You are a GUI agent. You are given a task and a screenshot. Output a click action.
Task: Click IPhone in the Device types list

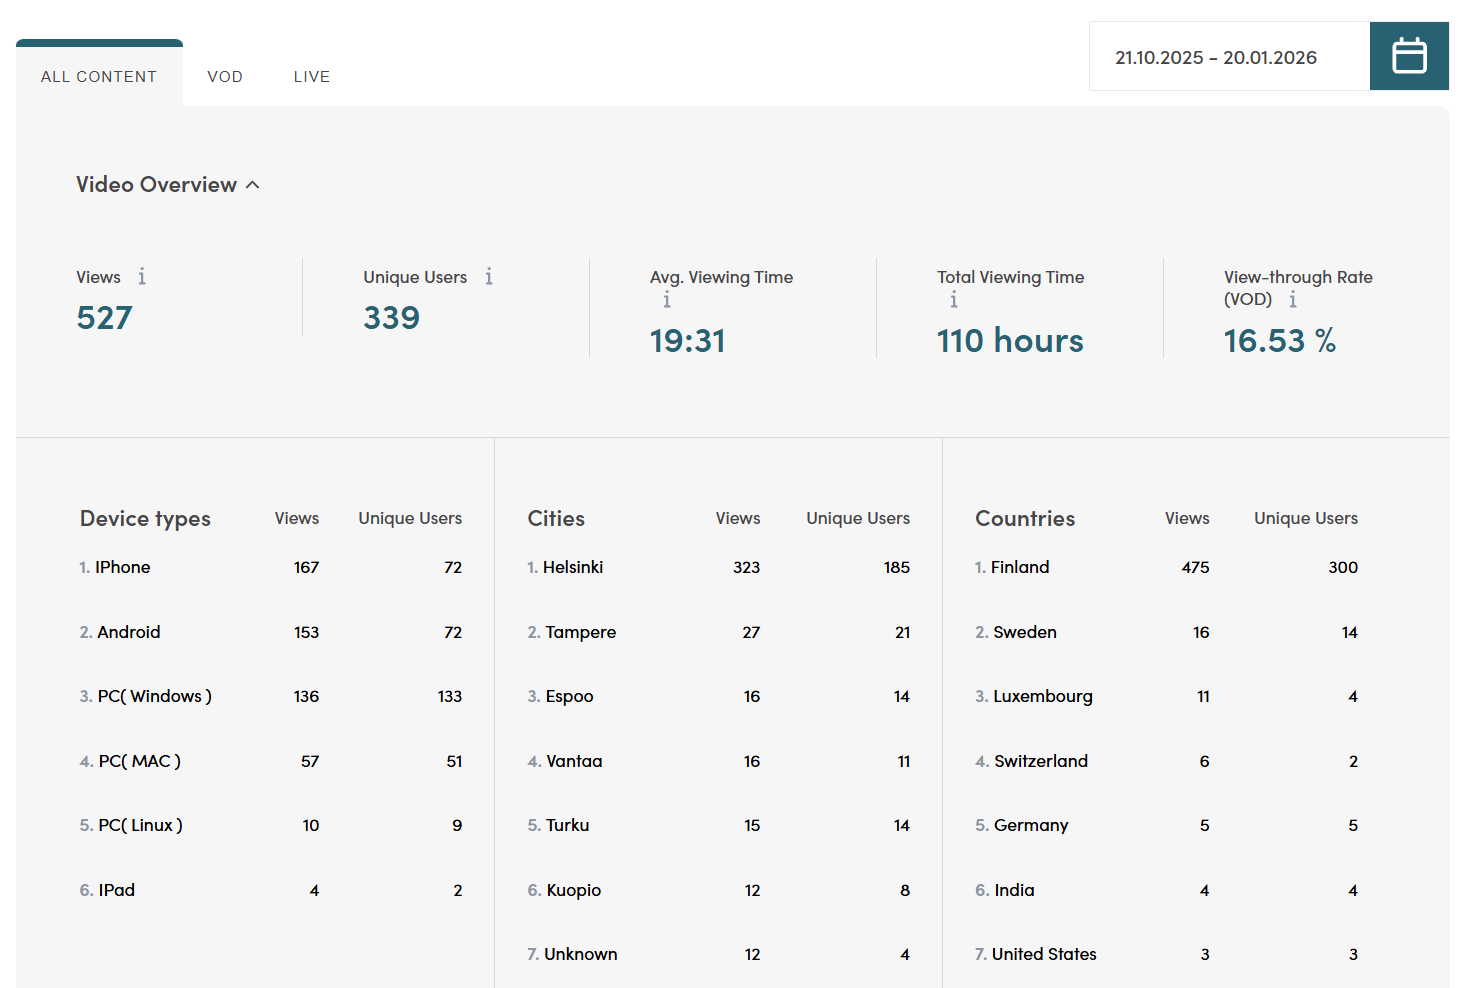(123, 567)
